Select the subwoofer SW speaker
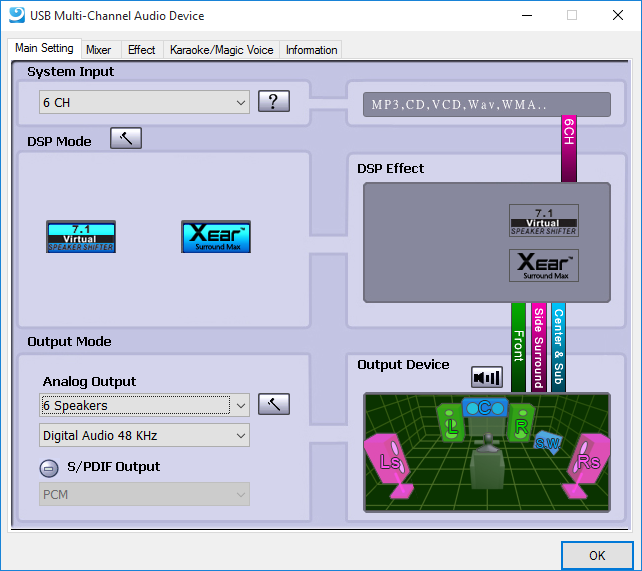Image resolution: width=642 pixels, height=571 pixels. point(547,442)
